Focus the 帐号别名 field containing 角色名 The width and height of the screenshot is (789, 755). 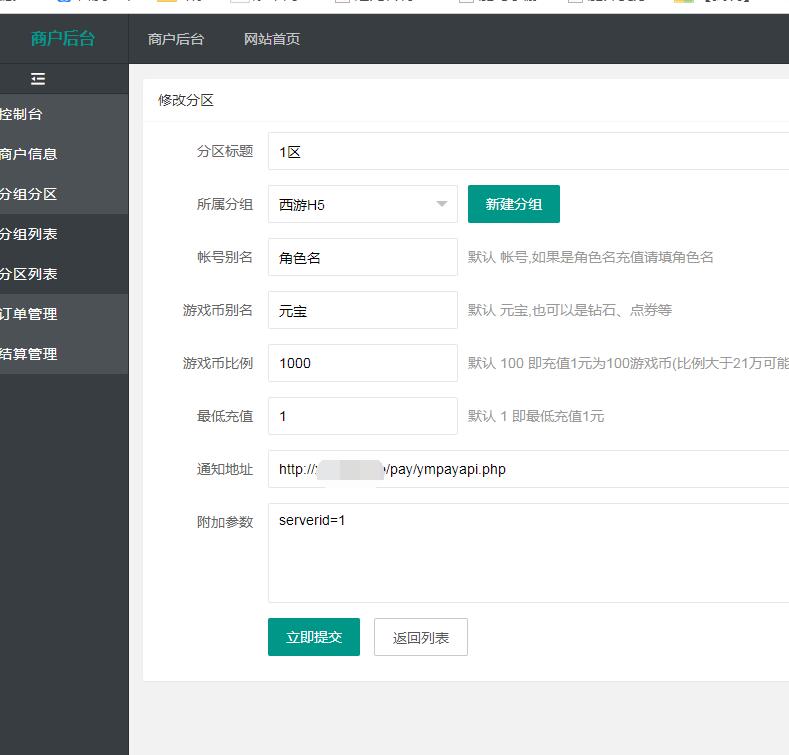click(362, 257)
